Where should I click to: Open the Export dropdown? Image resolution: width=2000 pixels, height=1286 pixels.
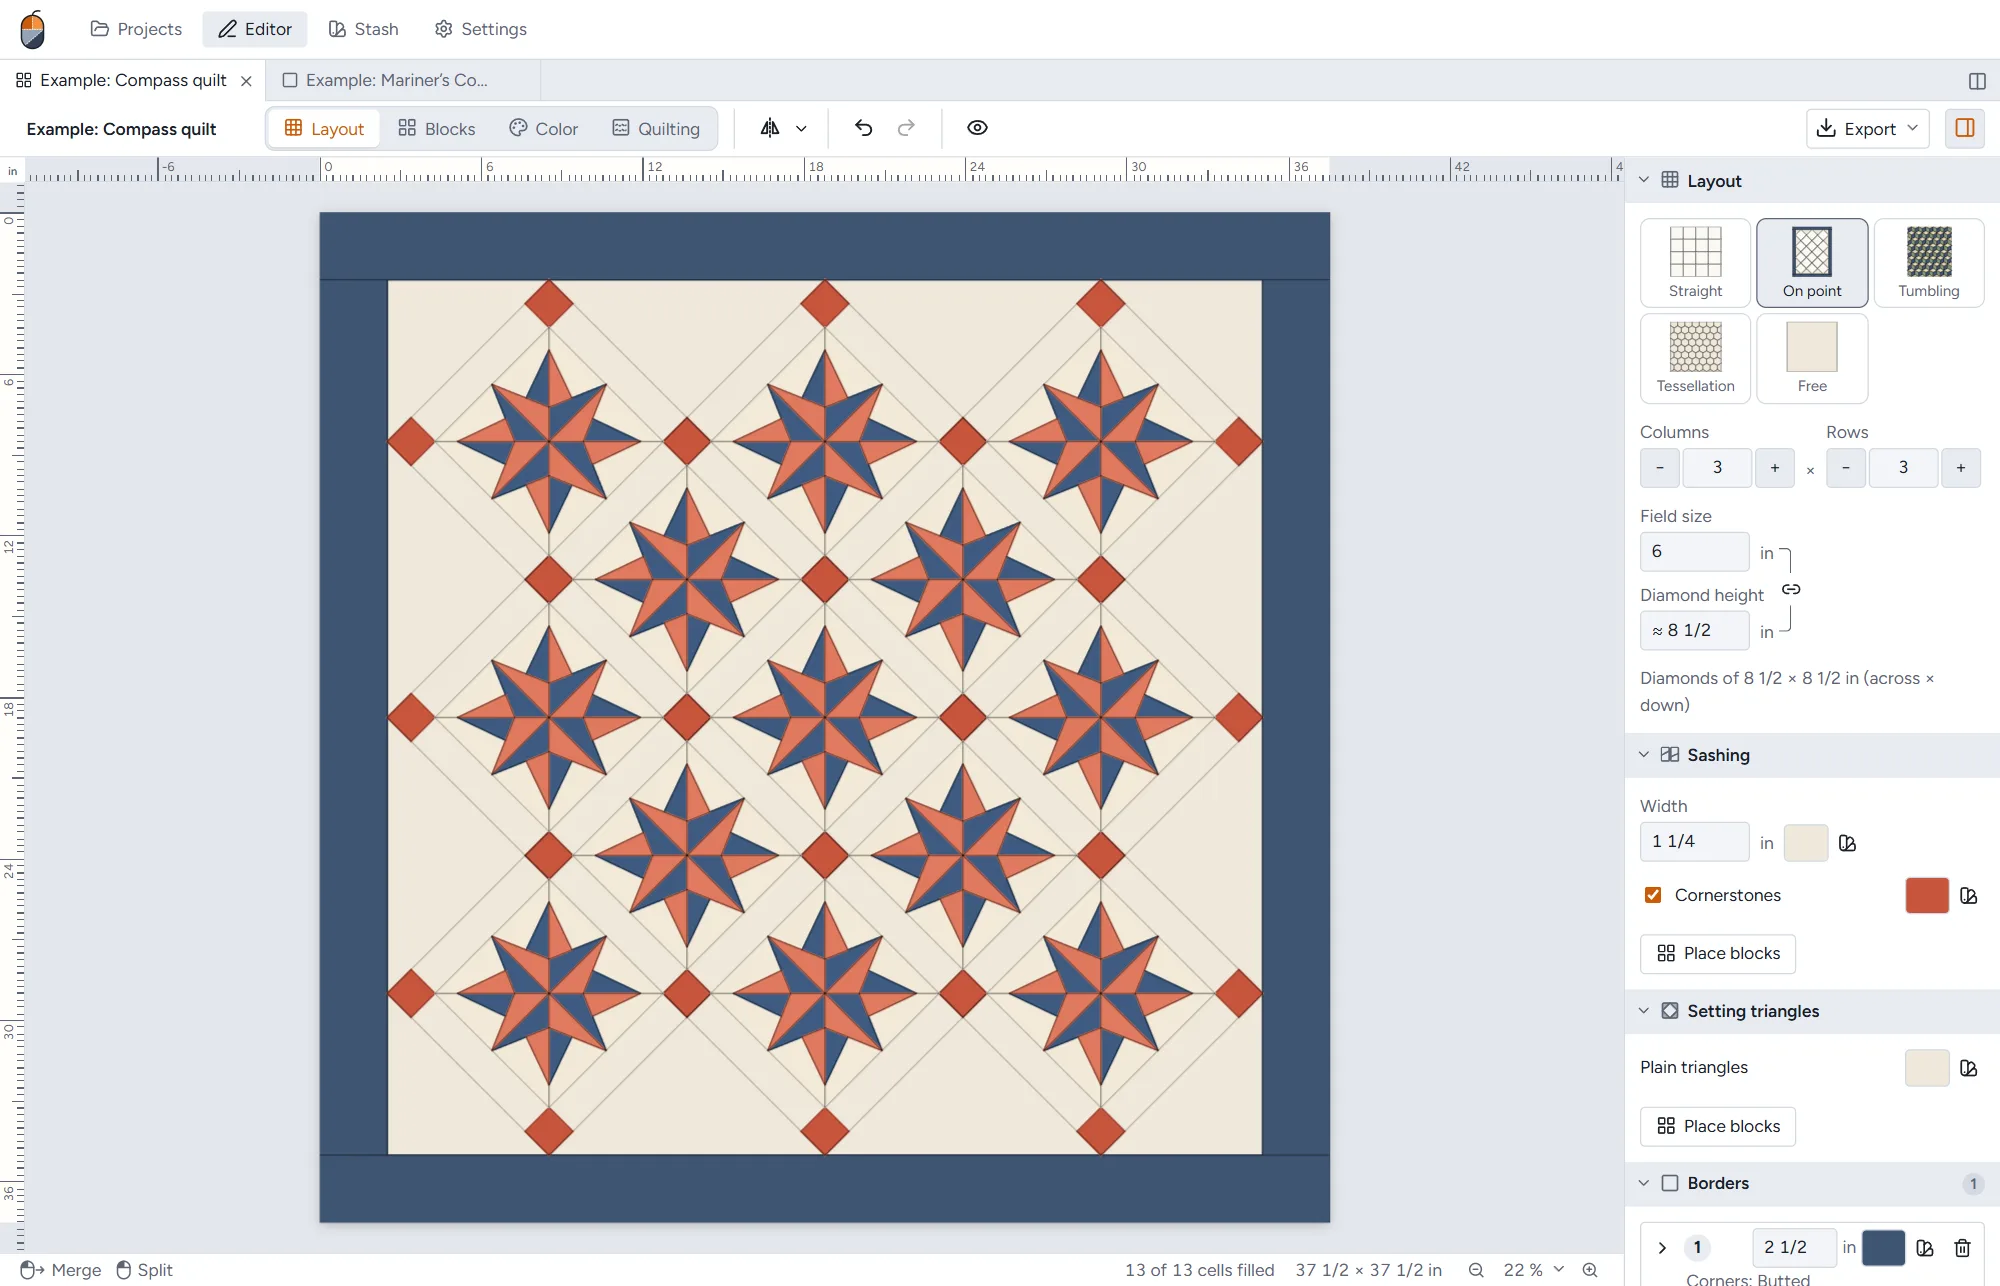pyautogui.click(x=1867, y=128)
